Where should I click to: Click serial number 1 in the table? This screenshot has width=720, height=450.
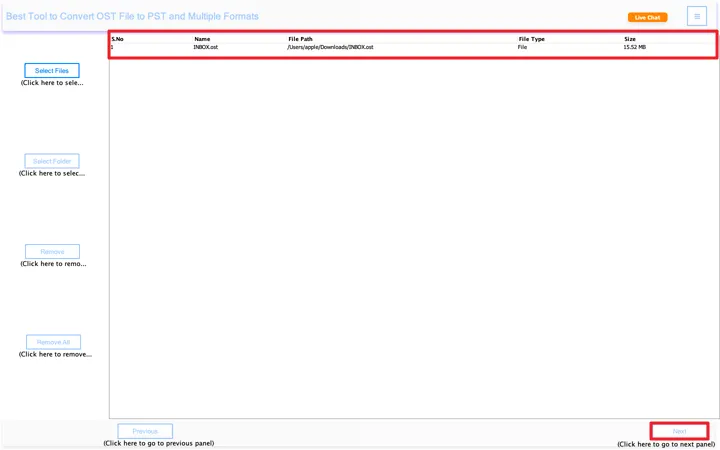113,47
